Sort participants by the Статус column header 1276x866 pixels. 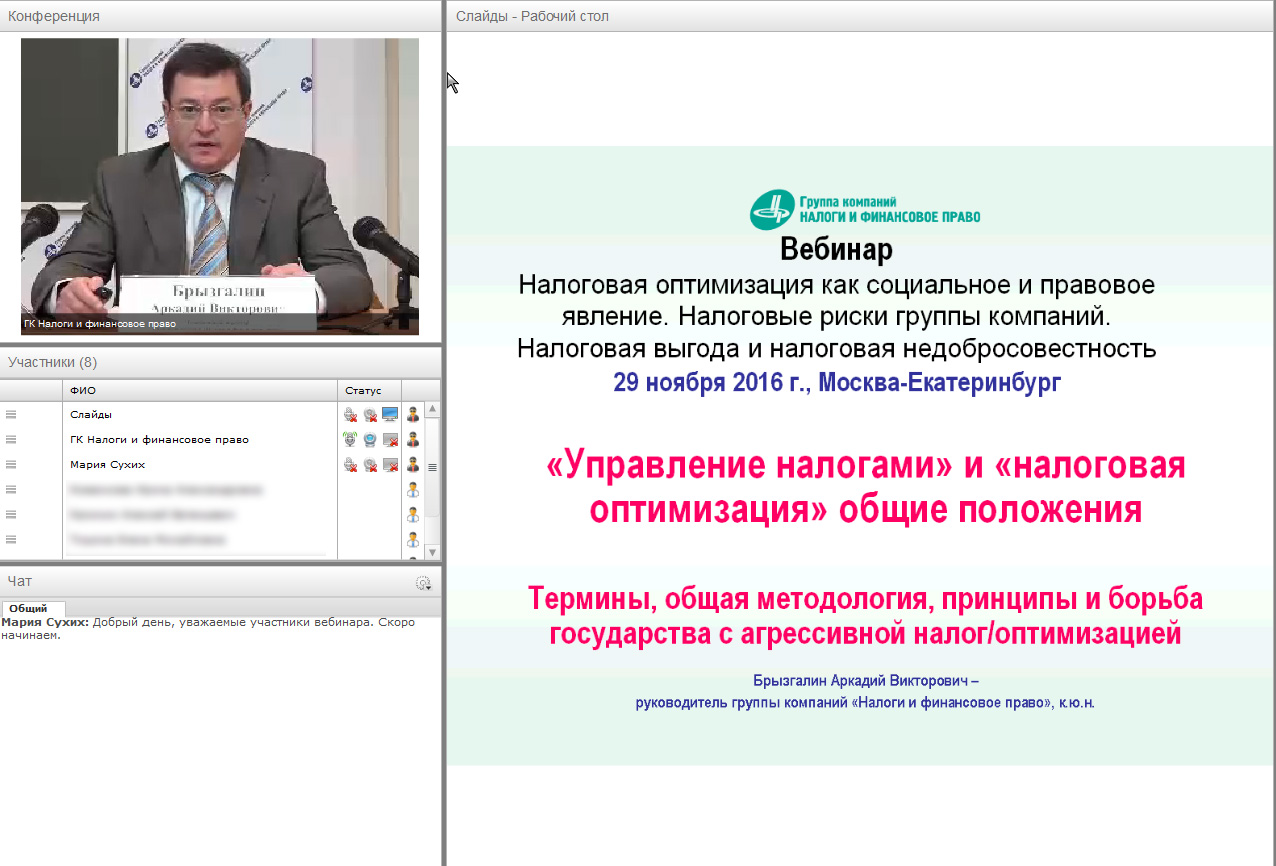point(364,390)
